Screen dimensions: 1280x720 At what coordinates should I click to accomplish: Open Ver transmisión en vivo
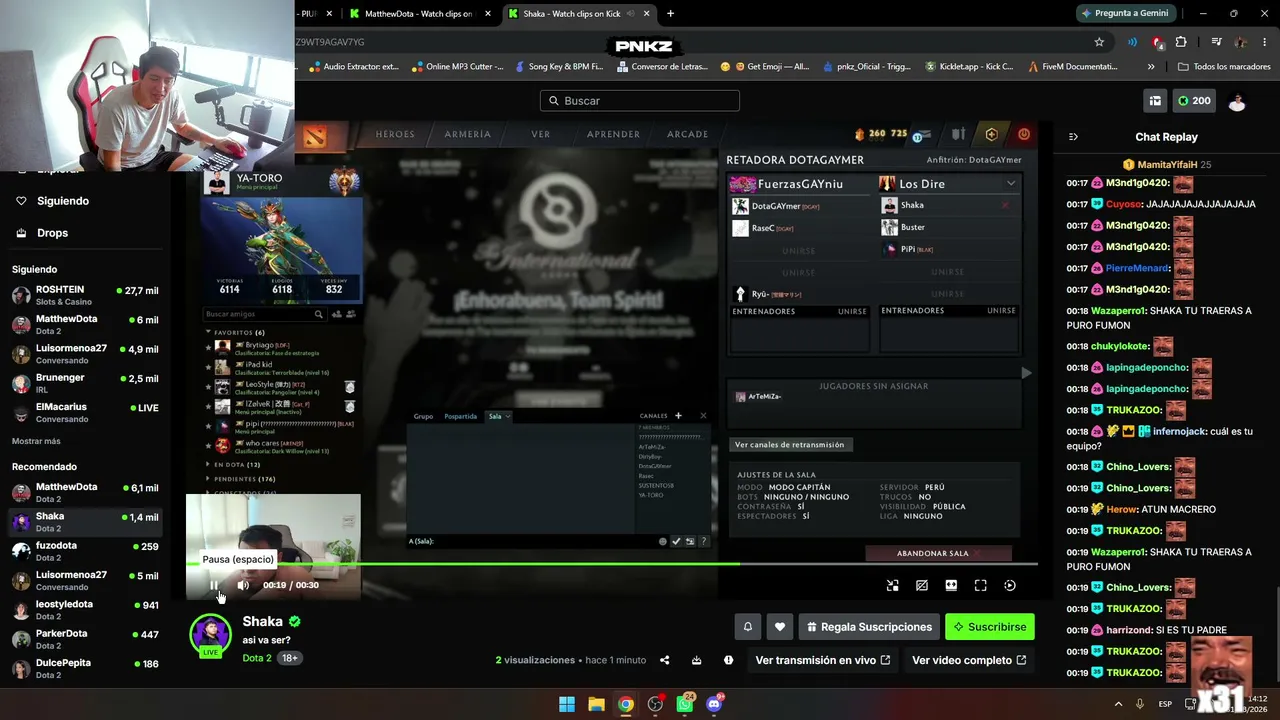click(x=823, y=660)
